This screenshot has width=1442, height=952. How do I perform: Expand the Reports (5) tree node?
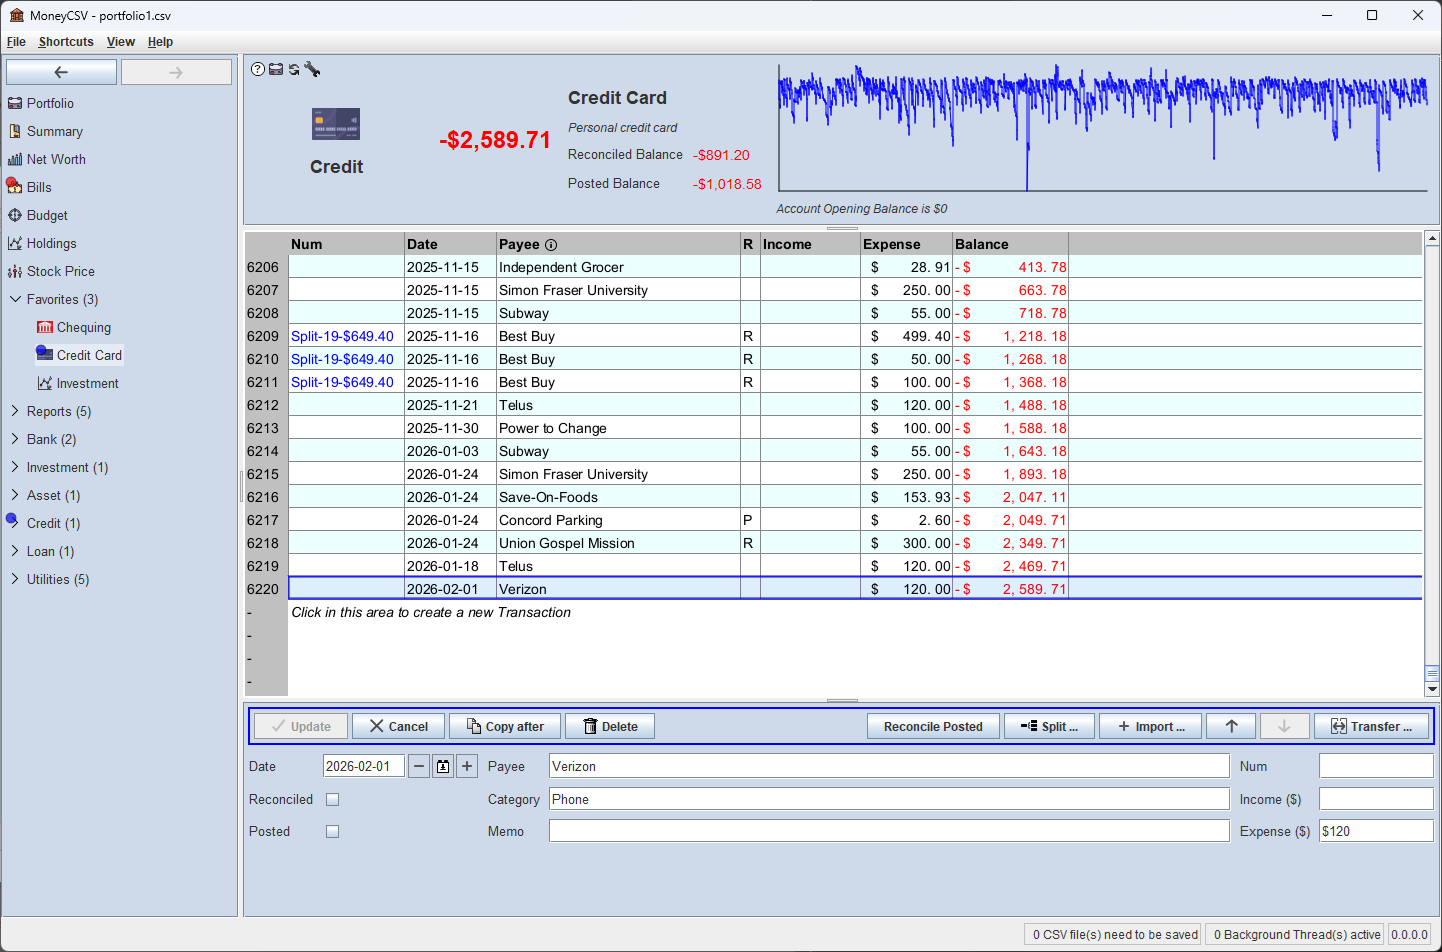[x=15, y=411]
